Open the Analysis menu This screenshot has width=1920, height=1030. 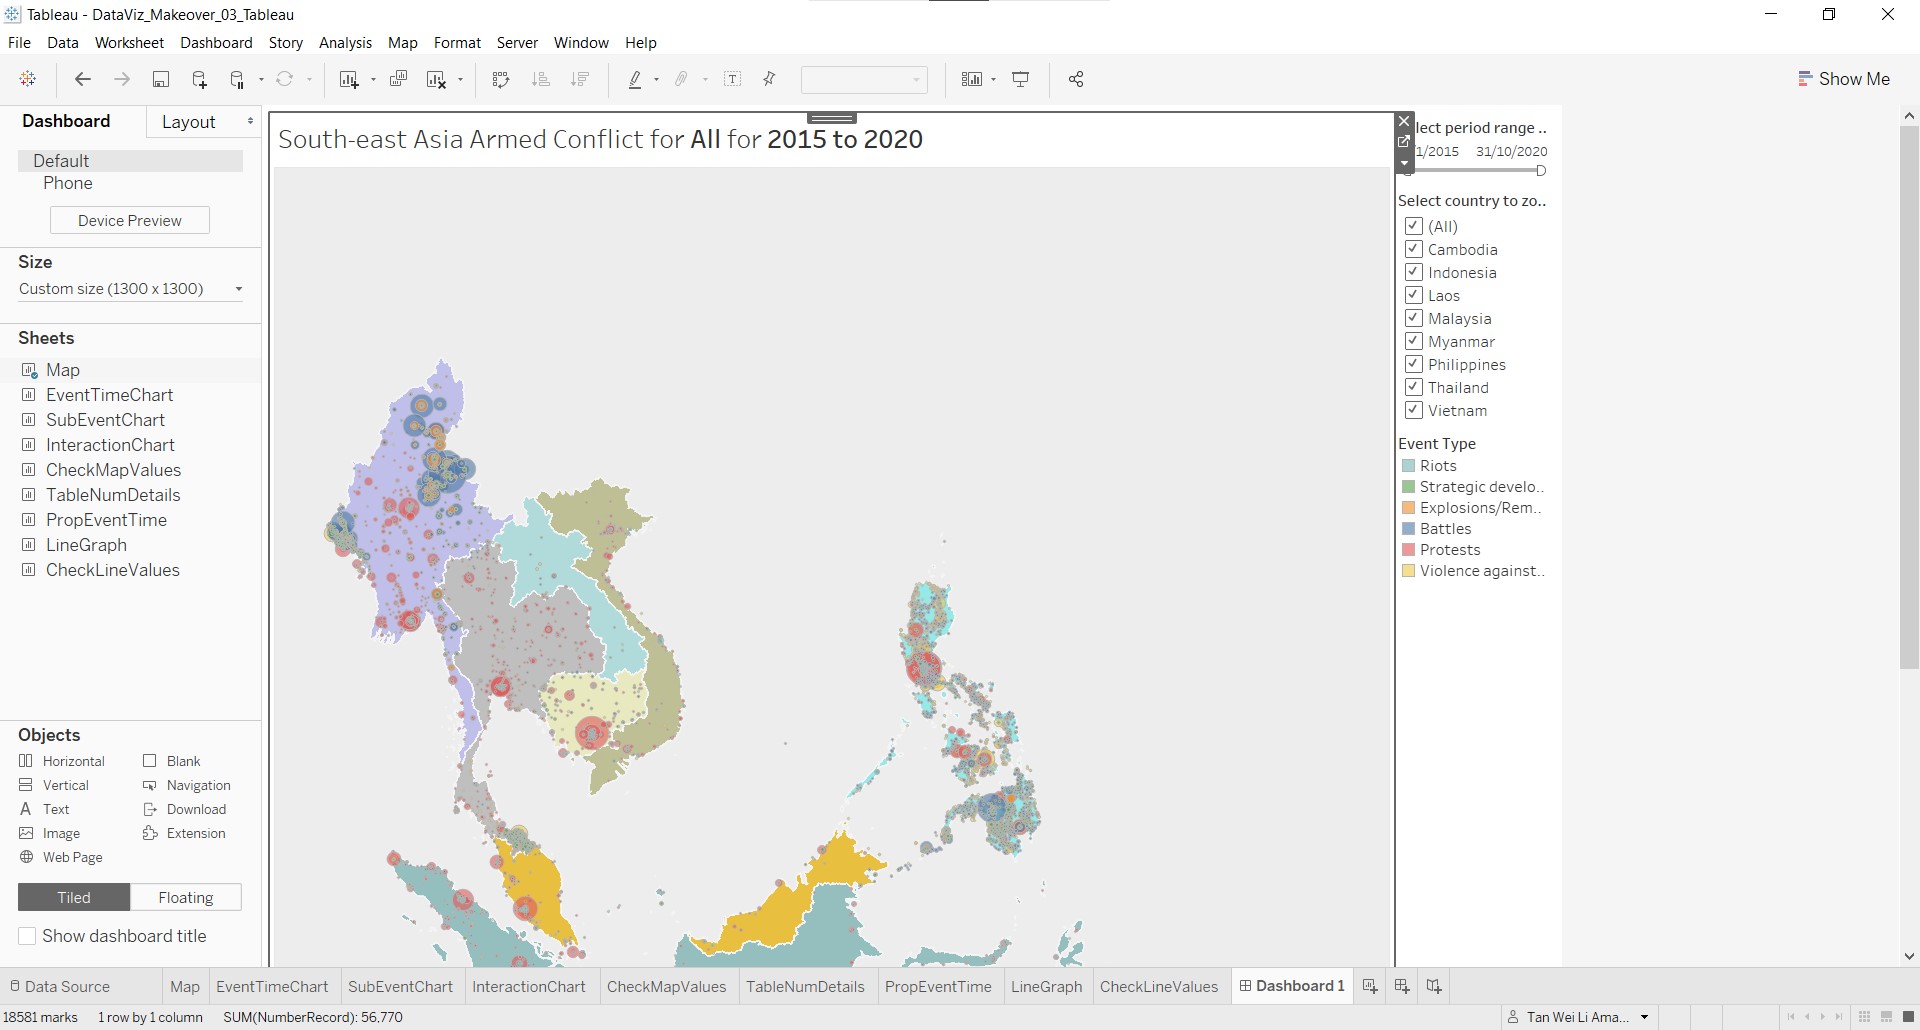pos(345,43)
